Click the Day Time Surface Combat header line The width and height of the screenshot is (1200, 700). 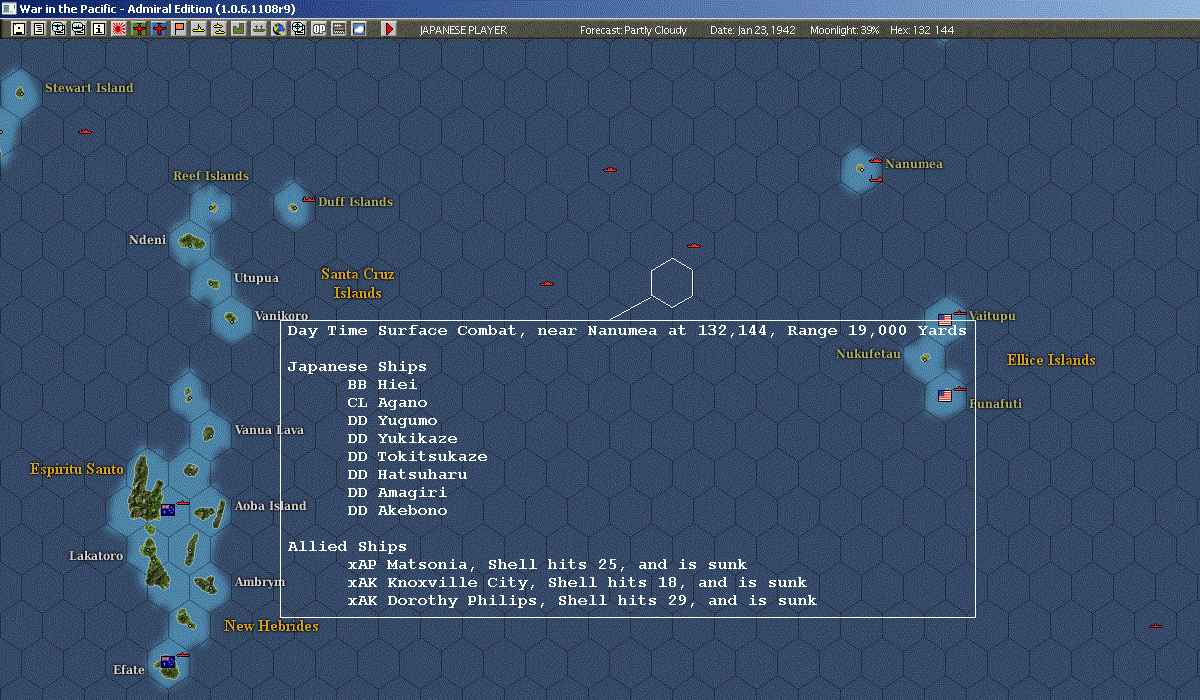click(627, 331)
